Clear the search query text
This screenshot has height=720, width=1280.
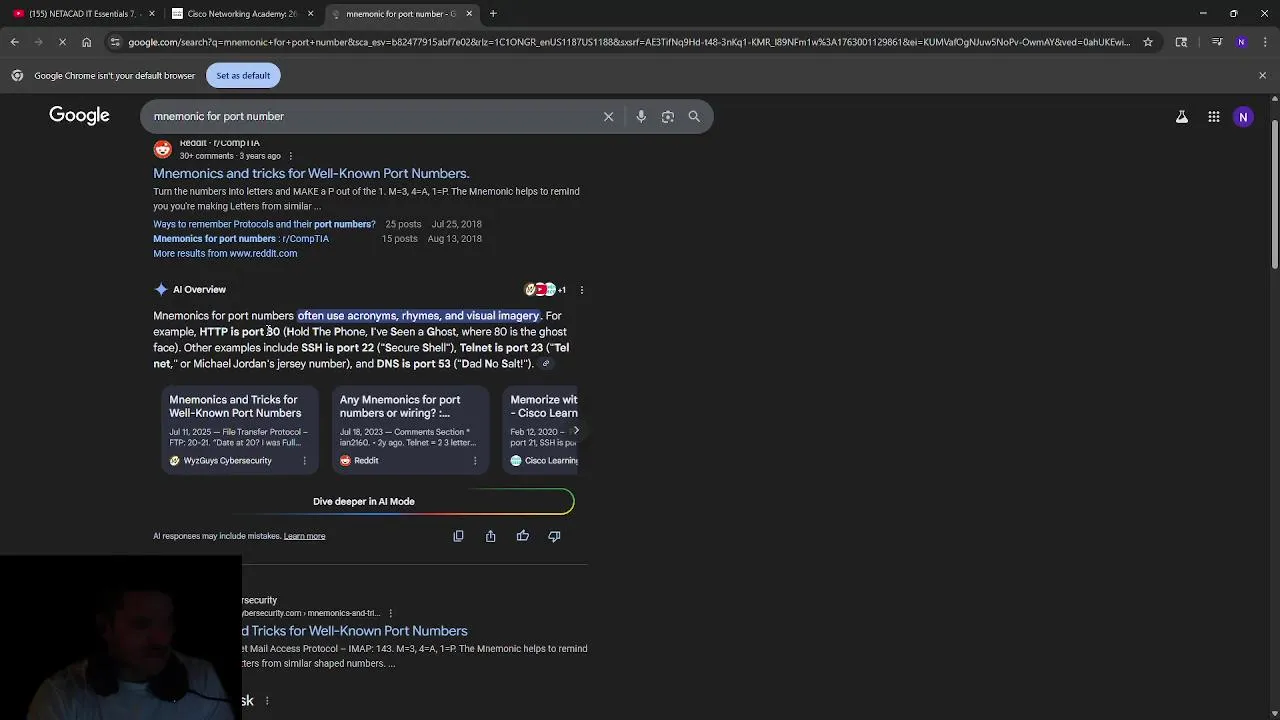[x=608, y=117]
